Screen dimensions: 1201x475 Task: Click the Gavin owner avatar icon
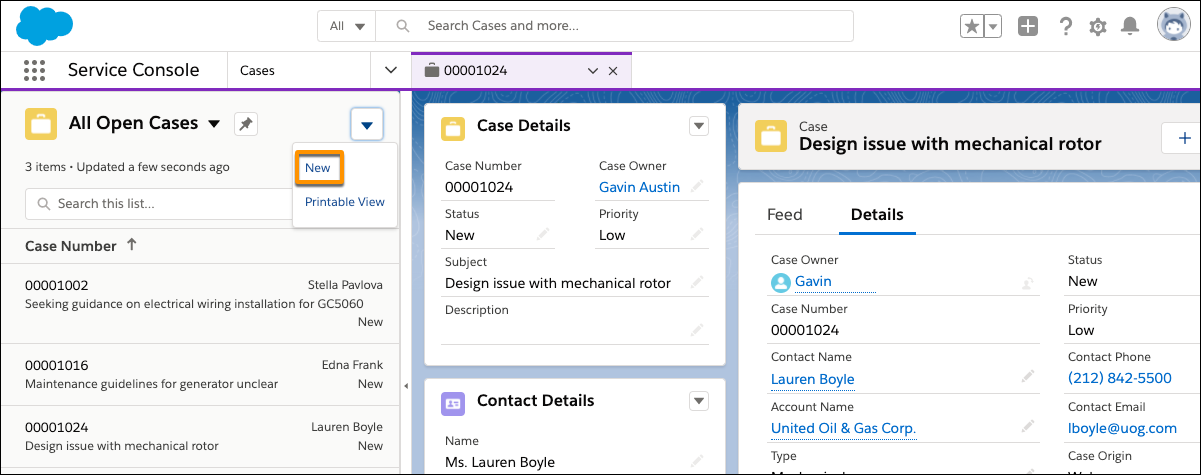click(x=781, y=283)
